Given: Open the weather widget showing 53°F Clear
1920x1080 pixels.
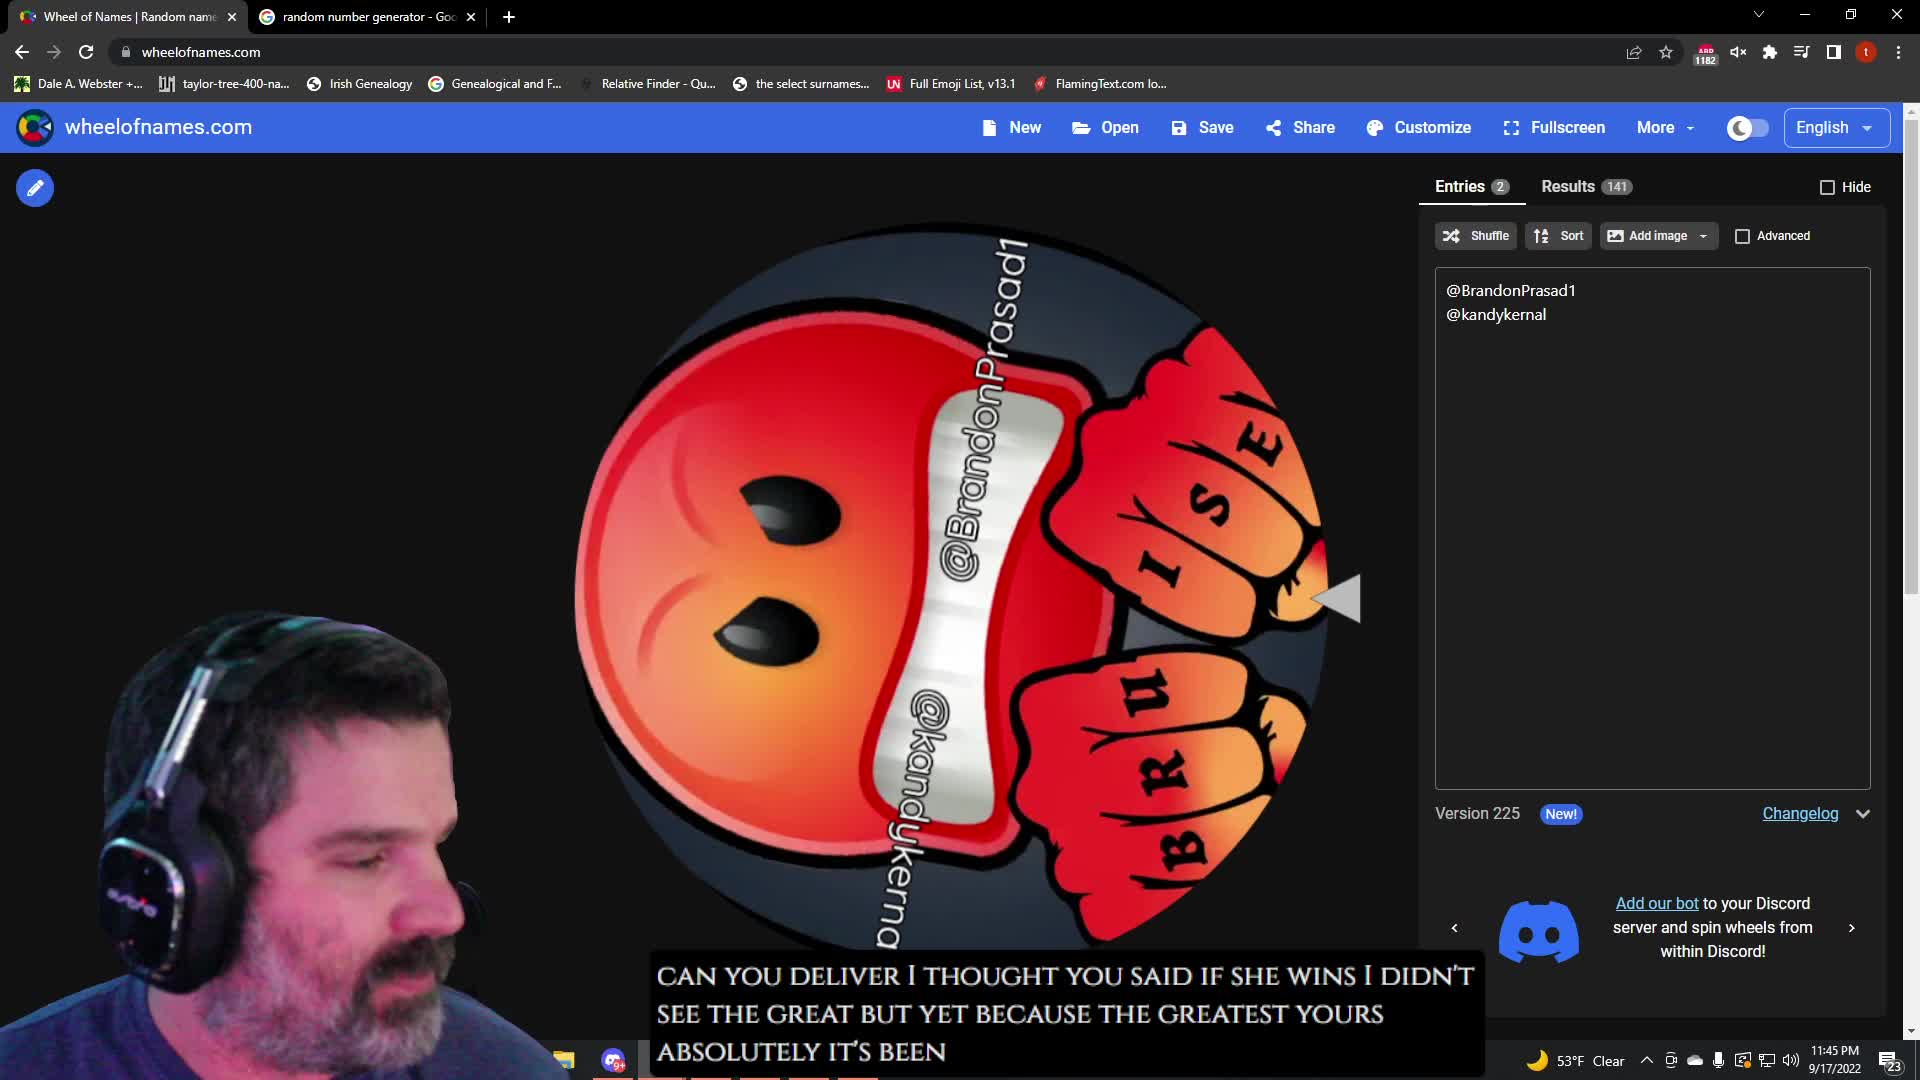Looking at the screenshot, I should click(1576, 1061).
